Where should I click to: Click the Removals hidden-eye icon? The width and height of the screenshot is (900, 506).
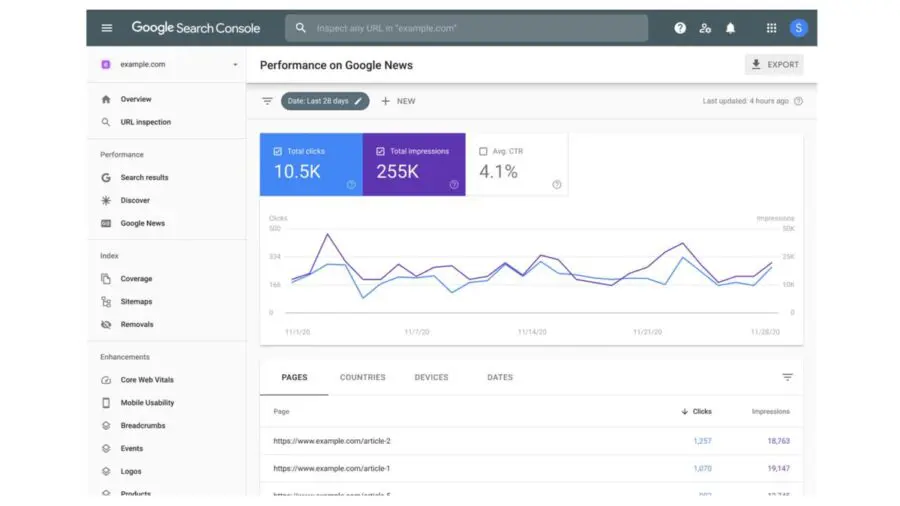106,325
